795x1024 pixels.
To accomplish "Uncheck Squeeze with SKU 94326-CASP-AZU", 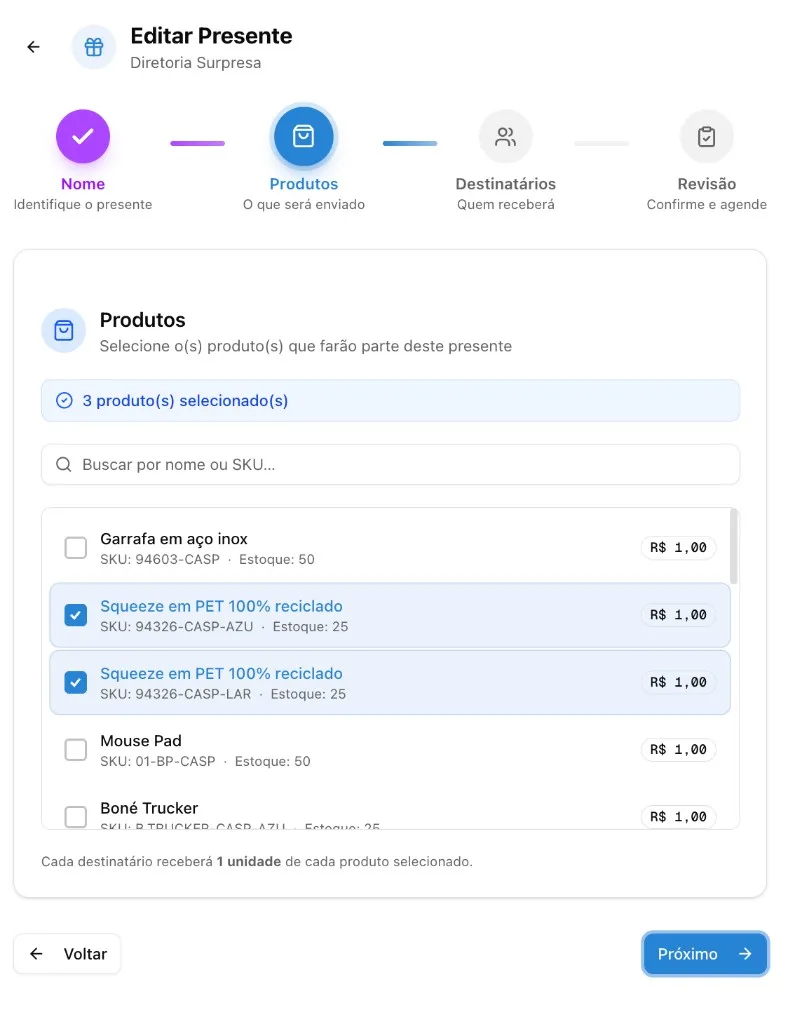I will tap(76, 615).
